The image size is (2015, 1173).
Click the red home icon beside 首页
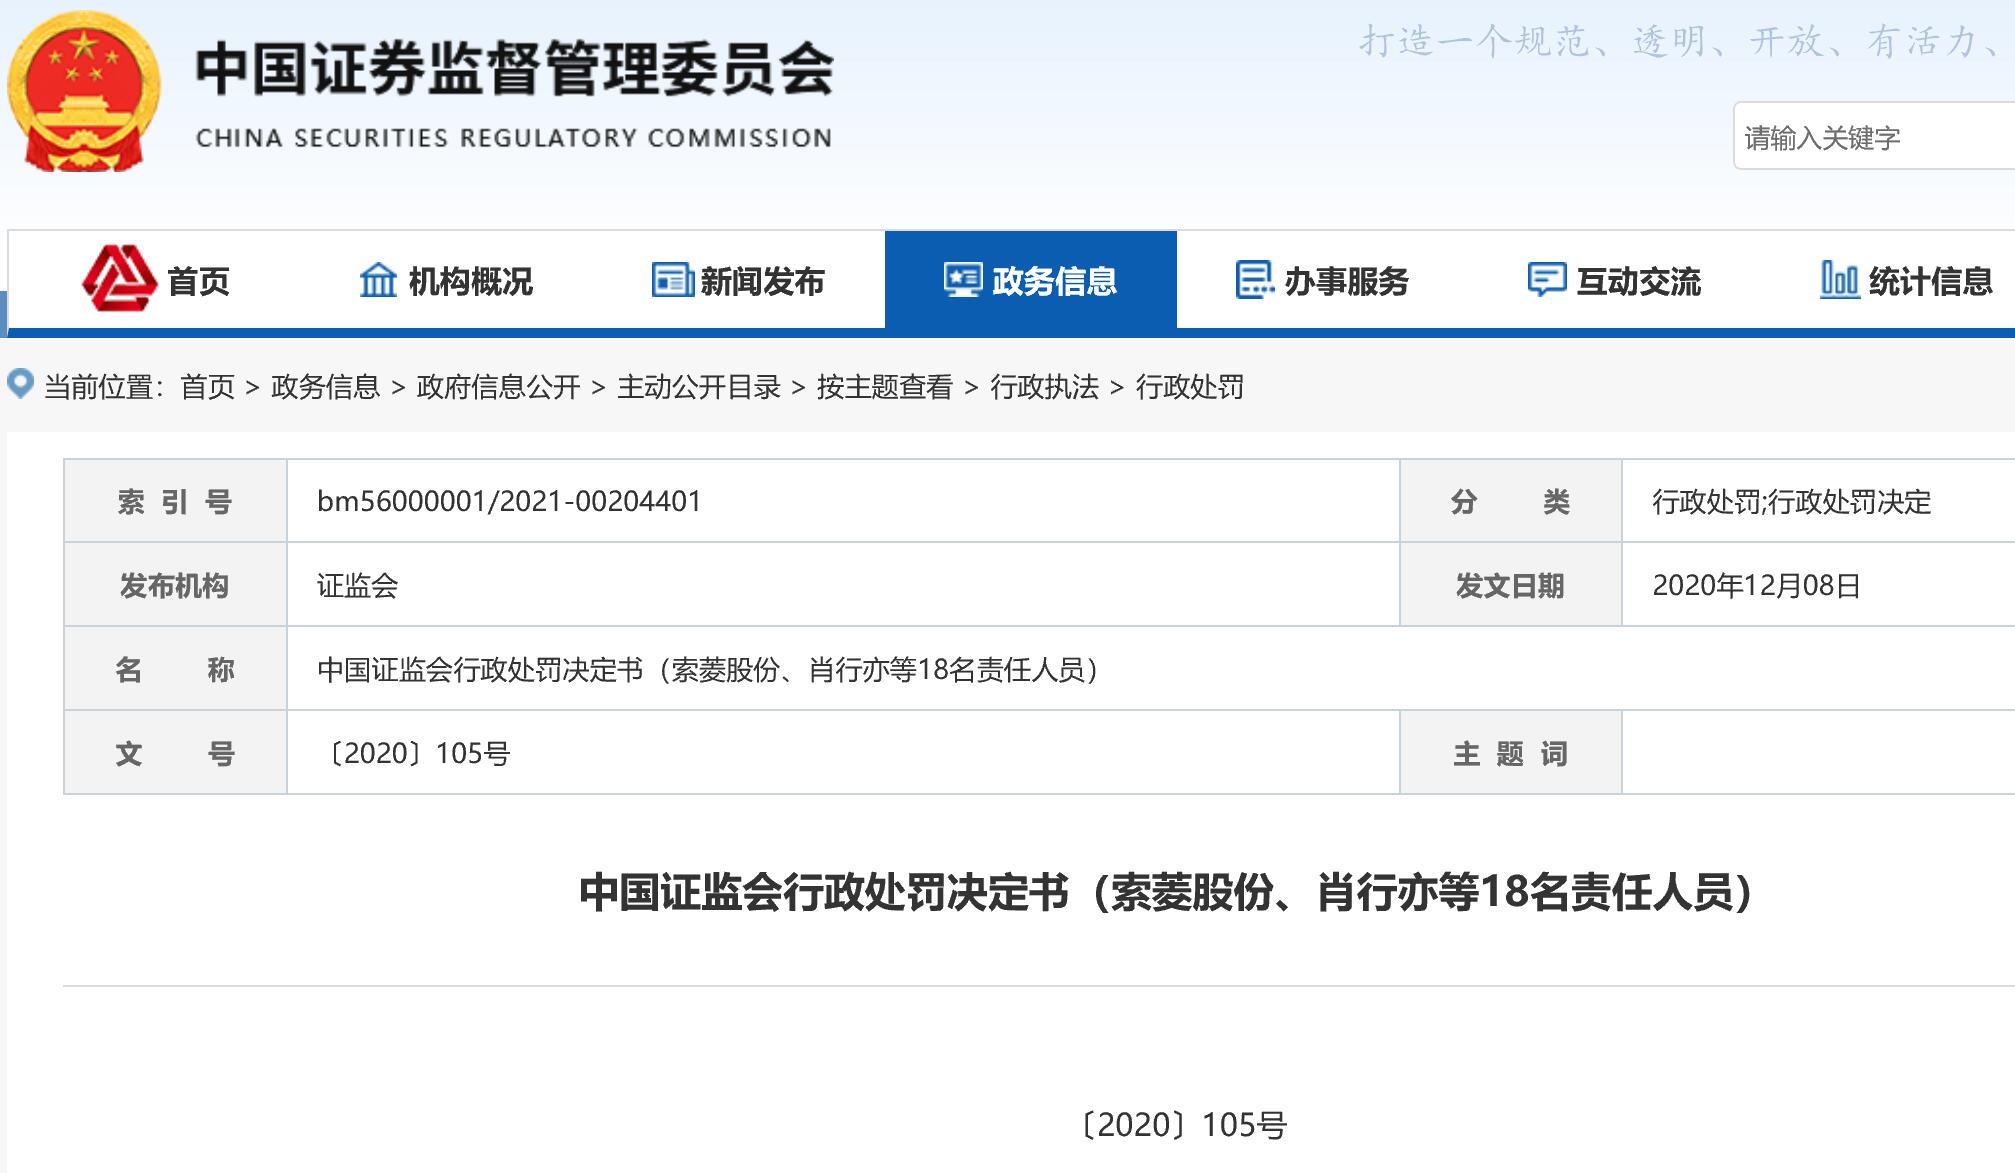(119, 279)
